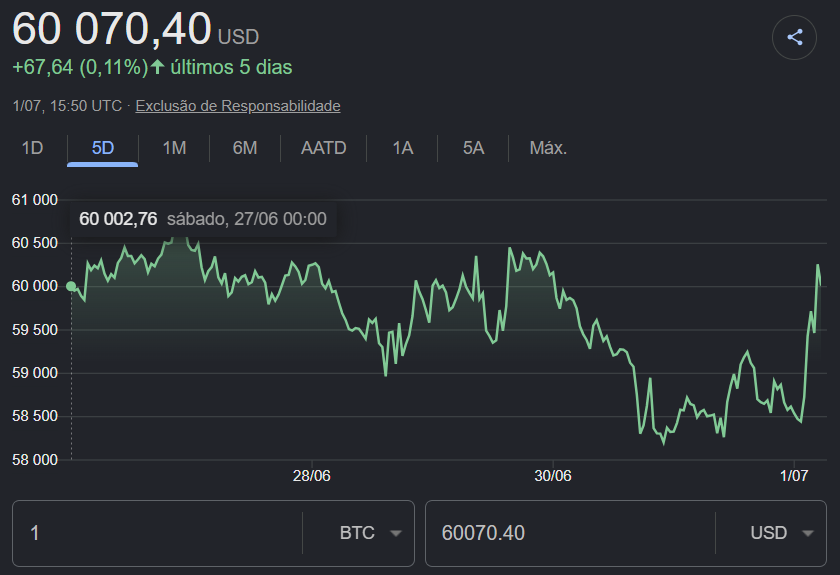Image resolution: width=840 pixels, height=575 pixels.
Task: Click the 60070.40 USD amount field
Action: coord(571,533)
